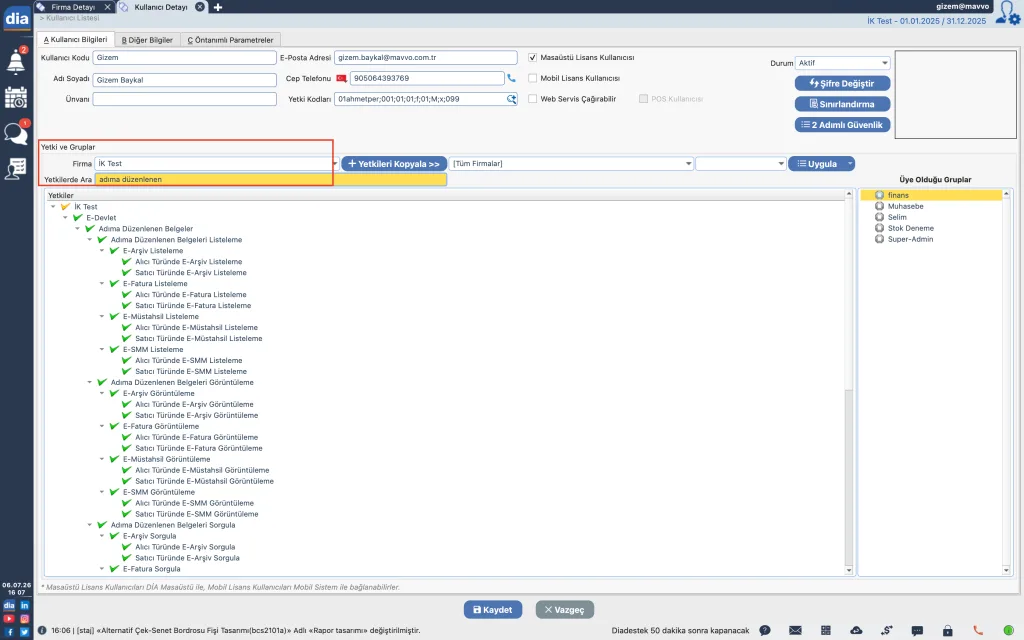This screenshot has width=1024, height=640.
Task: Collapse Adıma Düzenlenen Belgeleri Listeleme node
Action: 89,240
